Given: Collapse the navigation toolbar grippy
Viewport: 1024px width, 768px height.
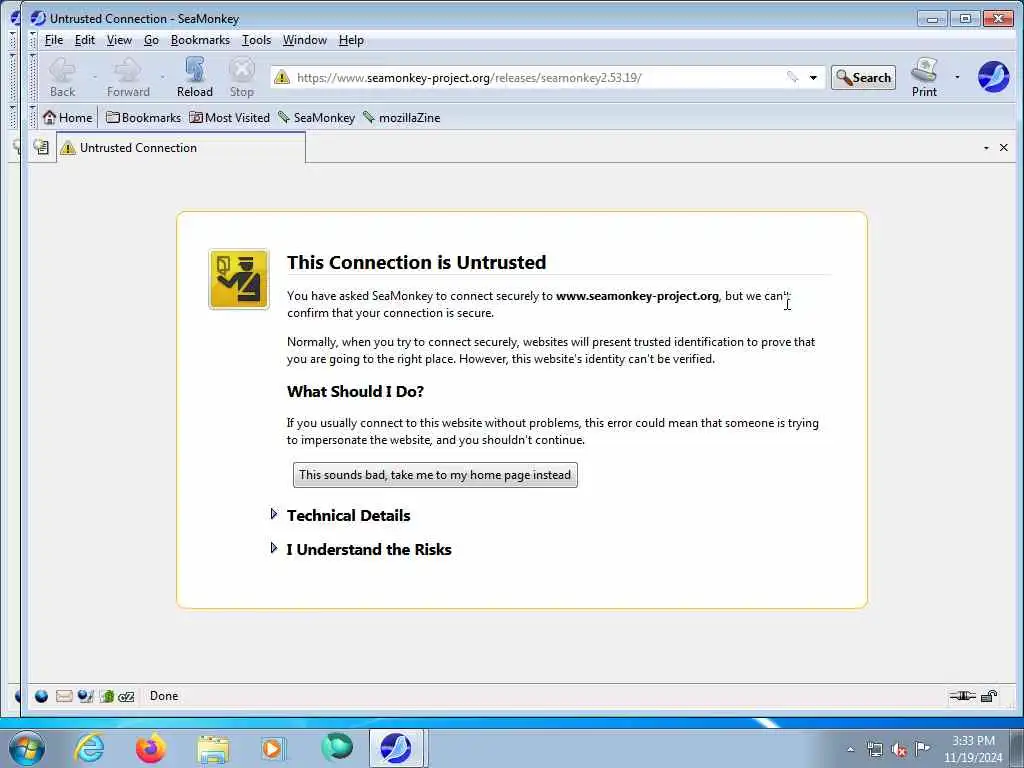Looking at the screenshot, I should [33, 77].
